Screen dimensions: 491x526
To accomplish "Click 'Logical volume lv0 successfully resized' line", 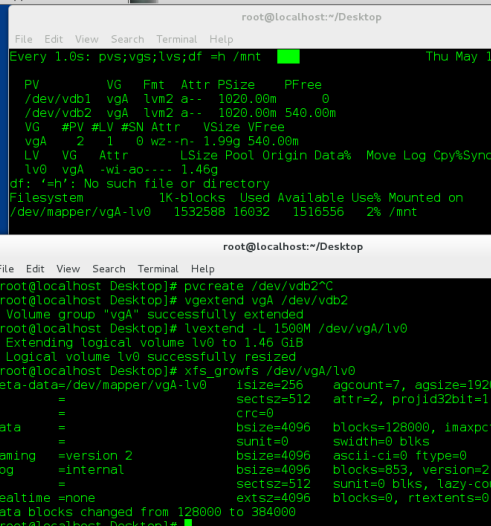I will point(151,357).
